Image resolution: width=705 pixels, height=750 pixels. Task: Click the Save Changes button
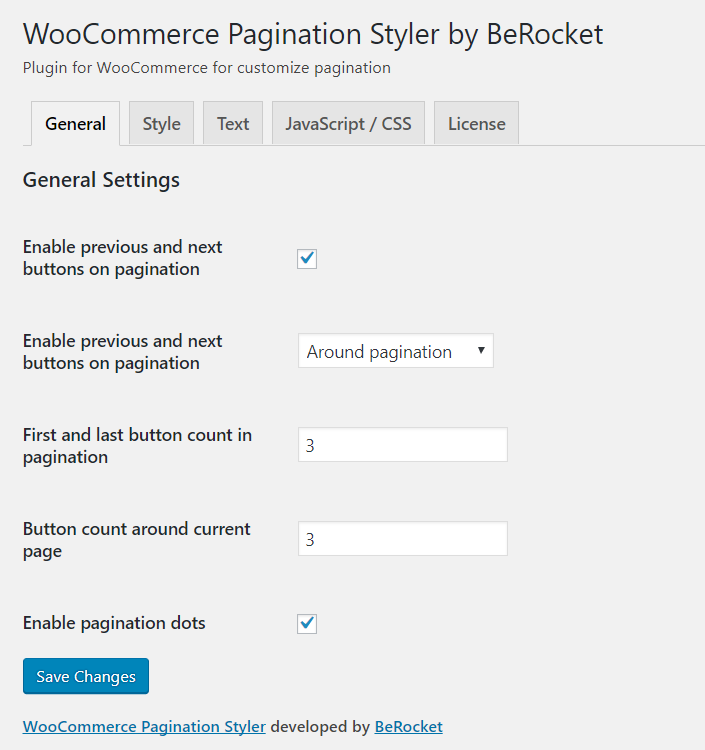[86, 676]
